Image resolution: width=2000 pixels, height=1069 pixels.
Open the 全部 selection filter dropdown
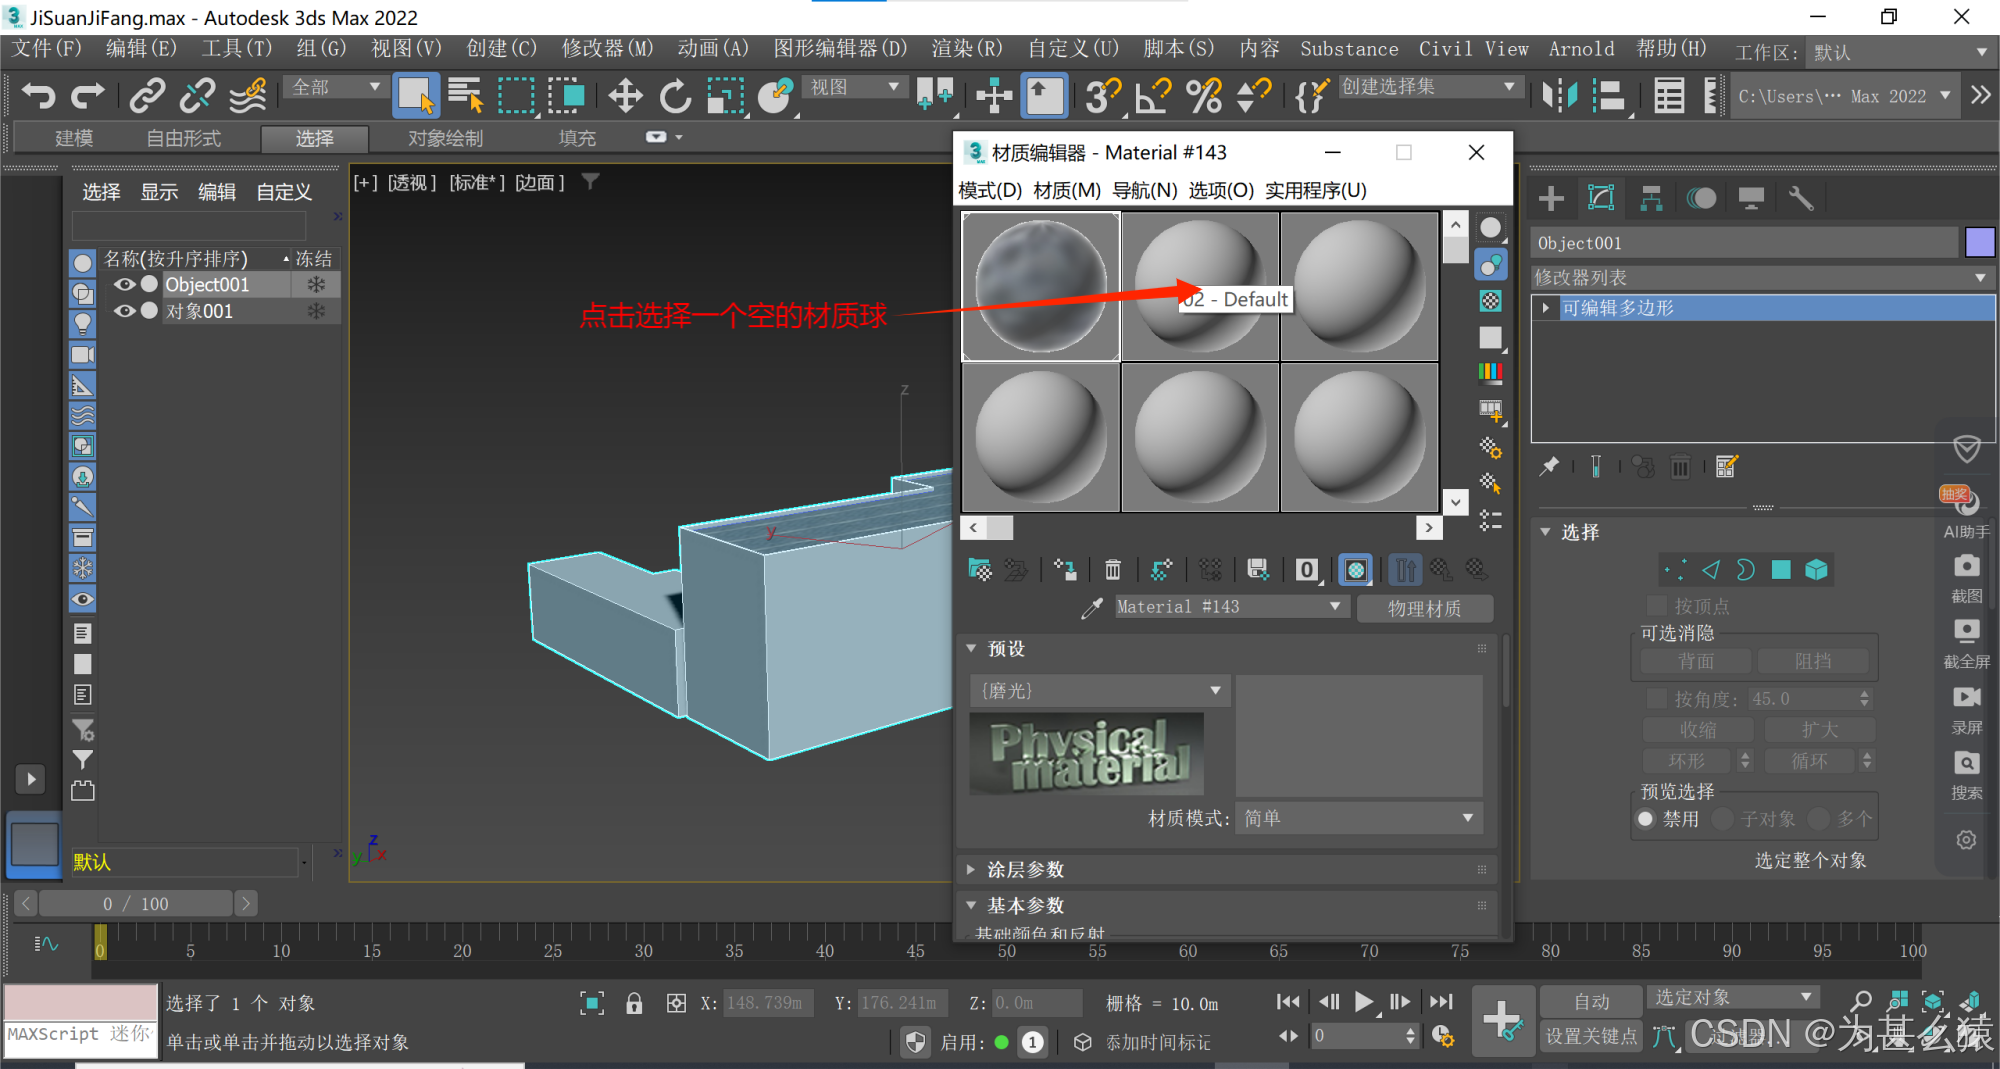(x=336, y=87)
